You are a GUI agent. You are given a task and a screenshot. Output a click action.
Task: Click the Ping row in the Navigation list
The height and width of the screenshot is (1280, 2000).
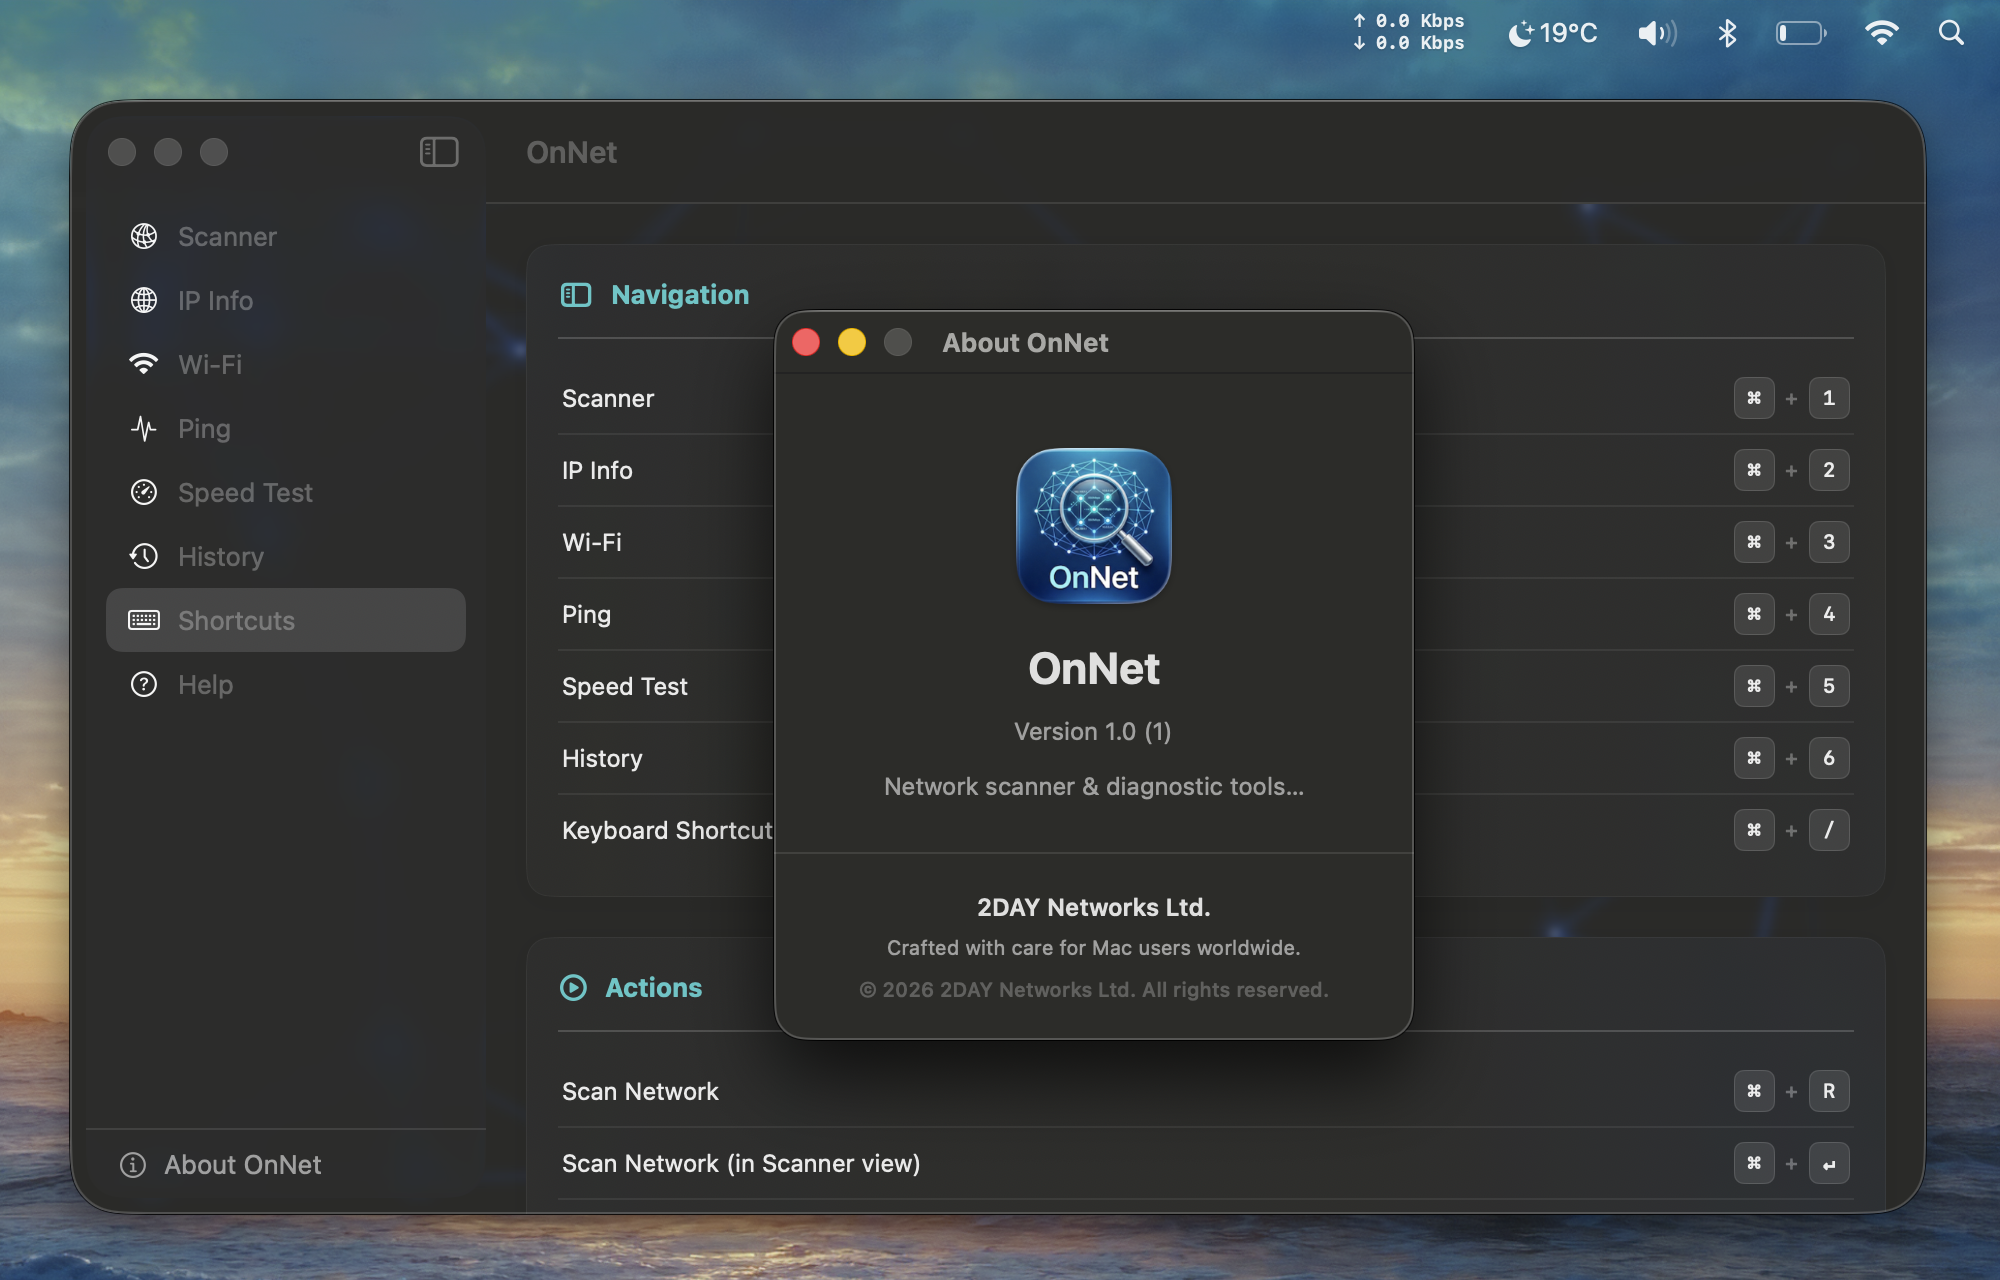pyautogui.click(x=1205, y=614)
